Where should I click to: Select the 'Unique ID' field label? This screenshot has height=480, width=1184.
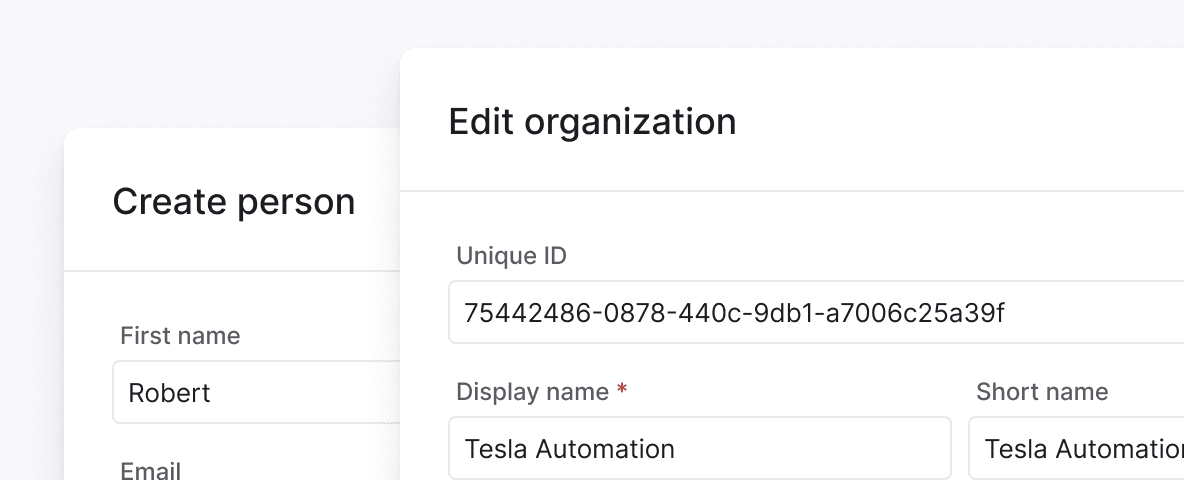pyautogui.click(x=511, y=256)
